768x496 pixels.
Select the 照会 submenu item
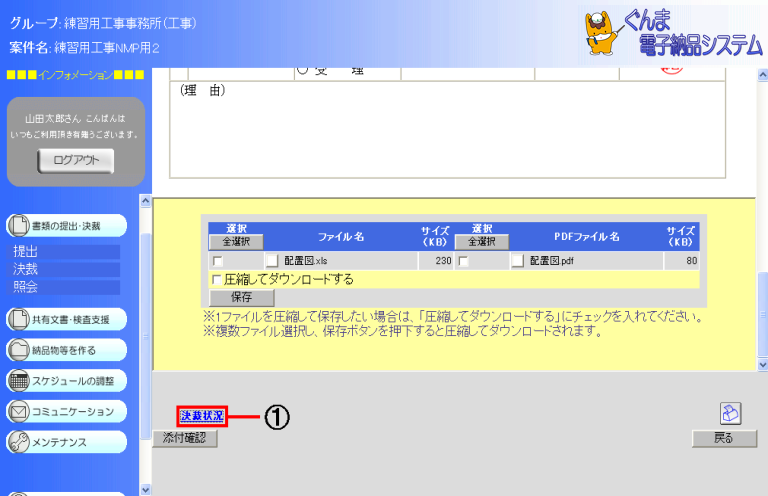[x=64, y=287]
